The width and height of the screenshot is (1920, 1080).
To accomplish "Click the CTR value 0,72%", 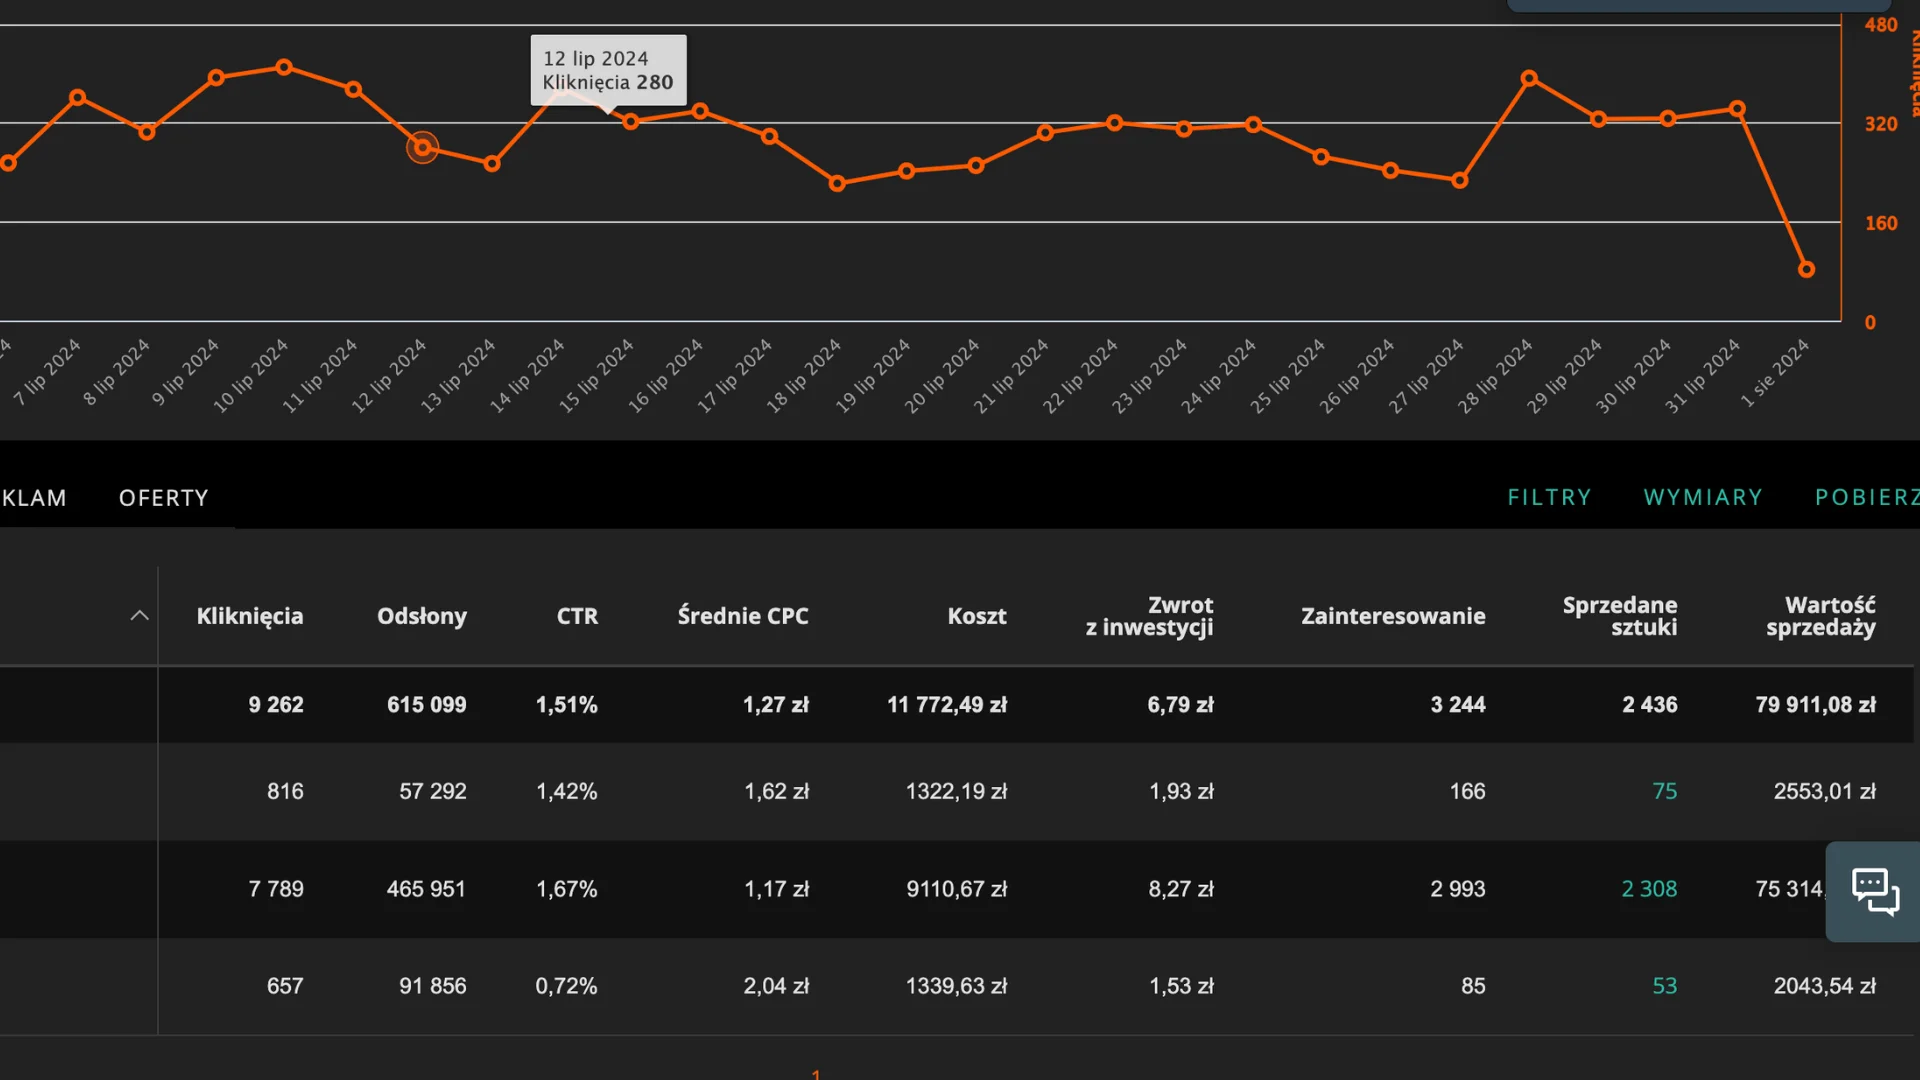I will click(566, 986).
